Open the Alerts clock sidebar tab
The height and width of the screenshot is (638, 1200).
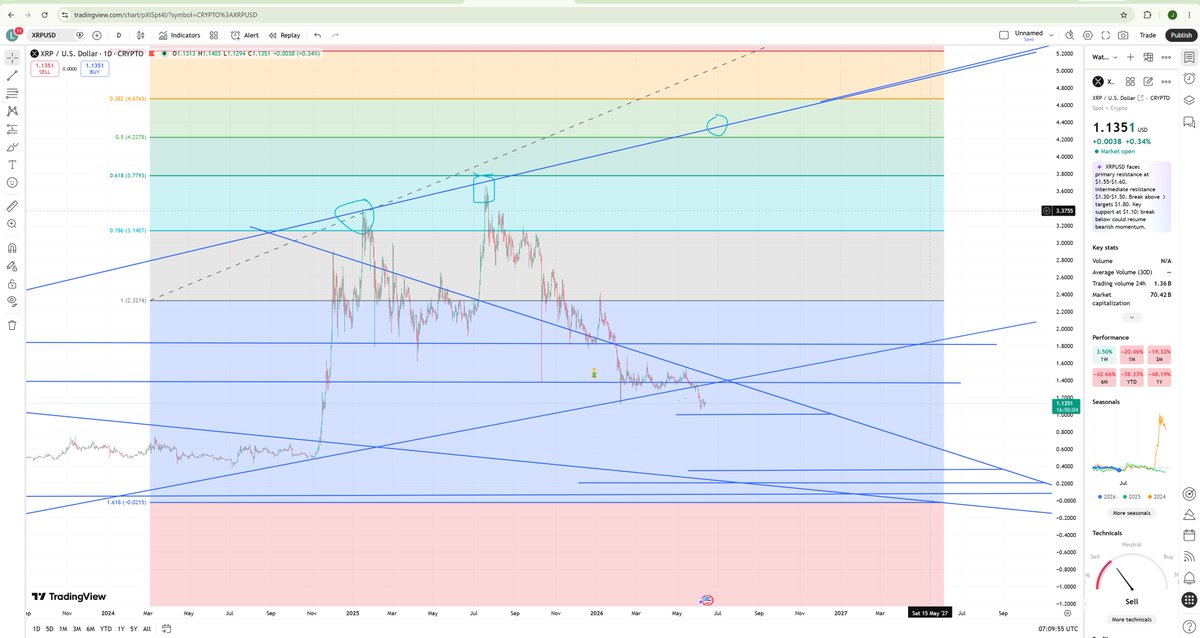point(1189,78)
